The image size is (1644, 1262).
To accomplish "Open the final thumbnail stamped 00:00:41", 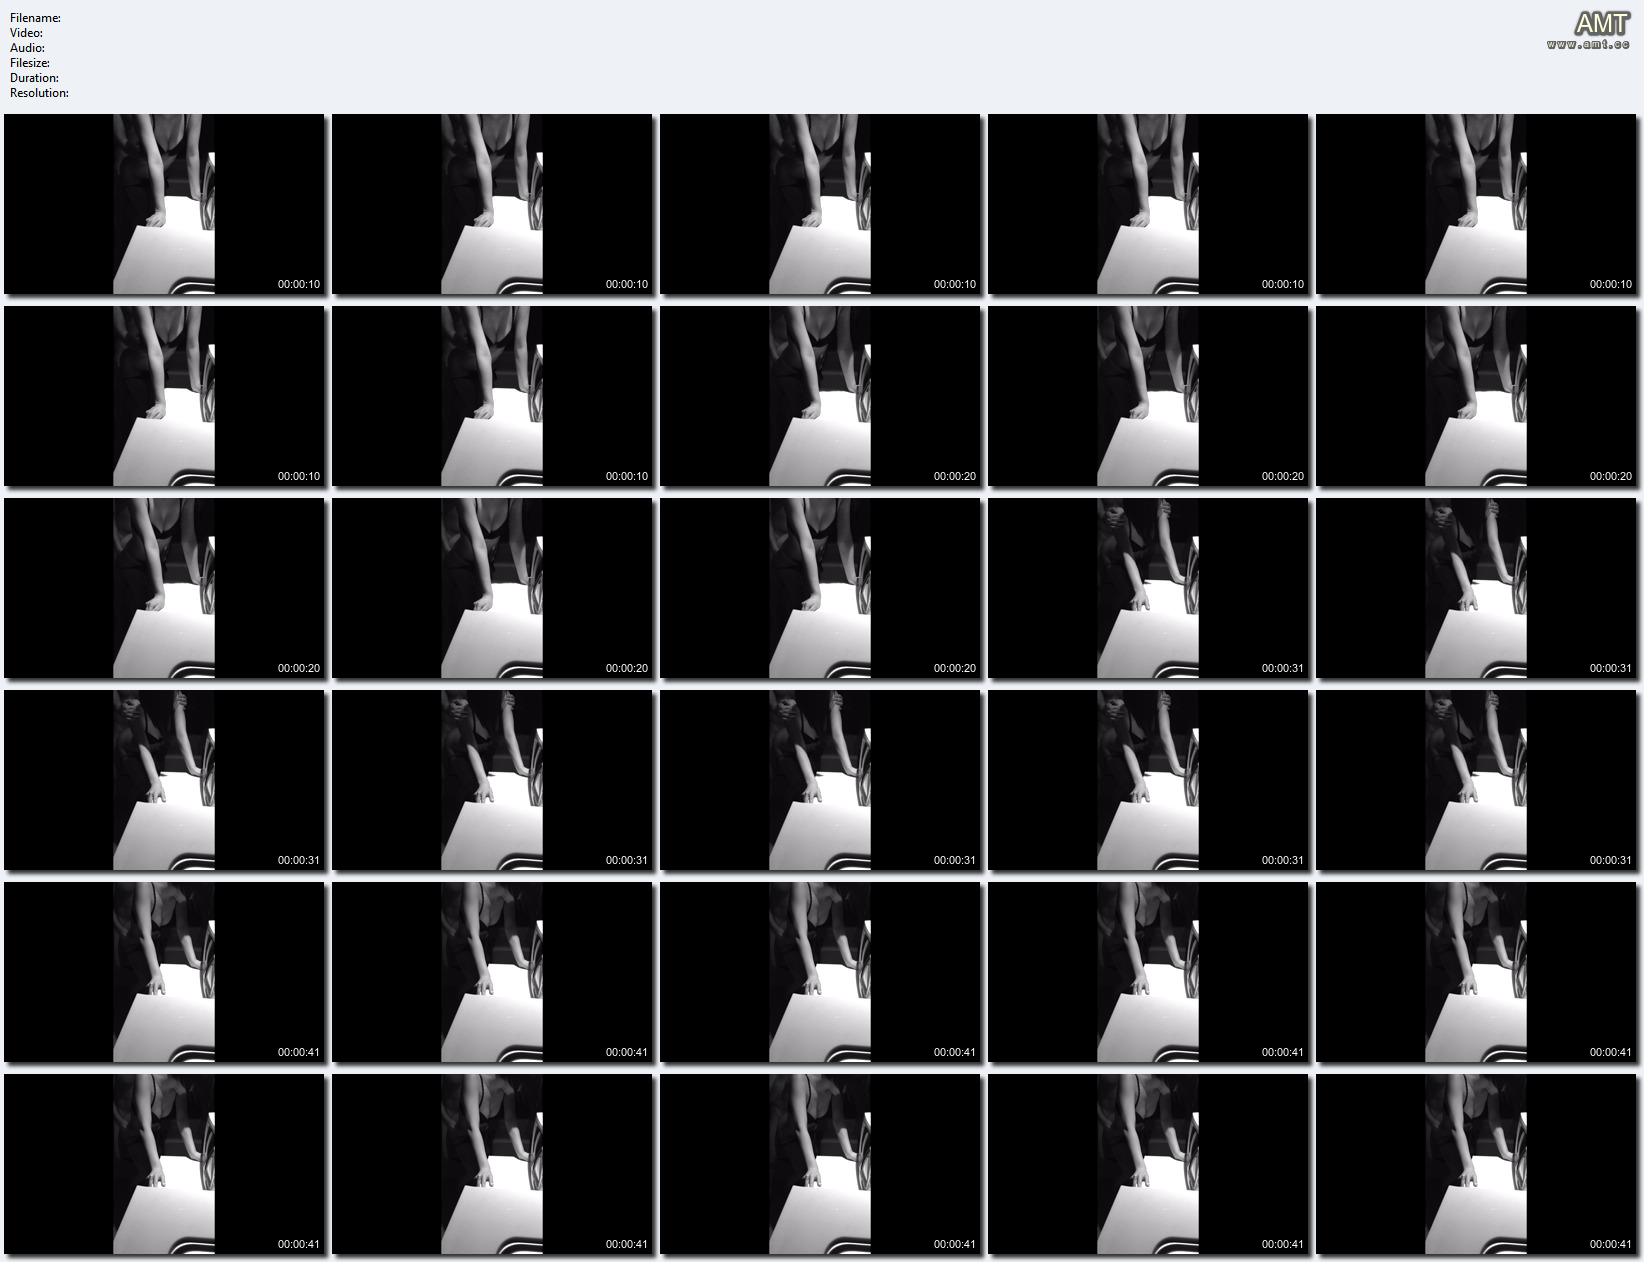I will [1476, 1164].
